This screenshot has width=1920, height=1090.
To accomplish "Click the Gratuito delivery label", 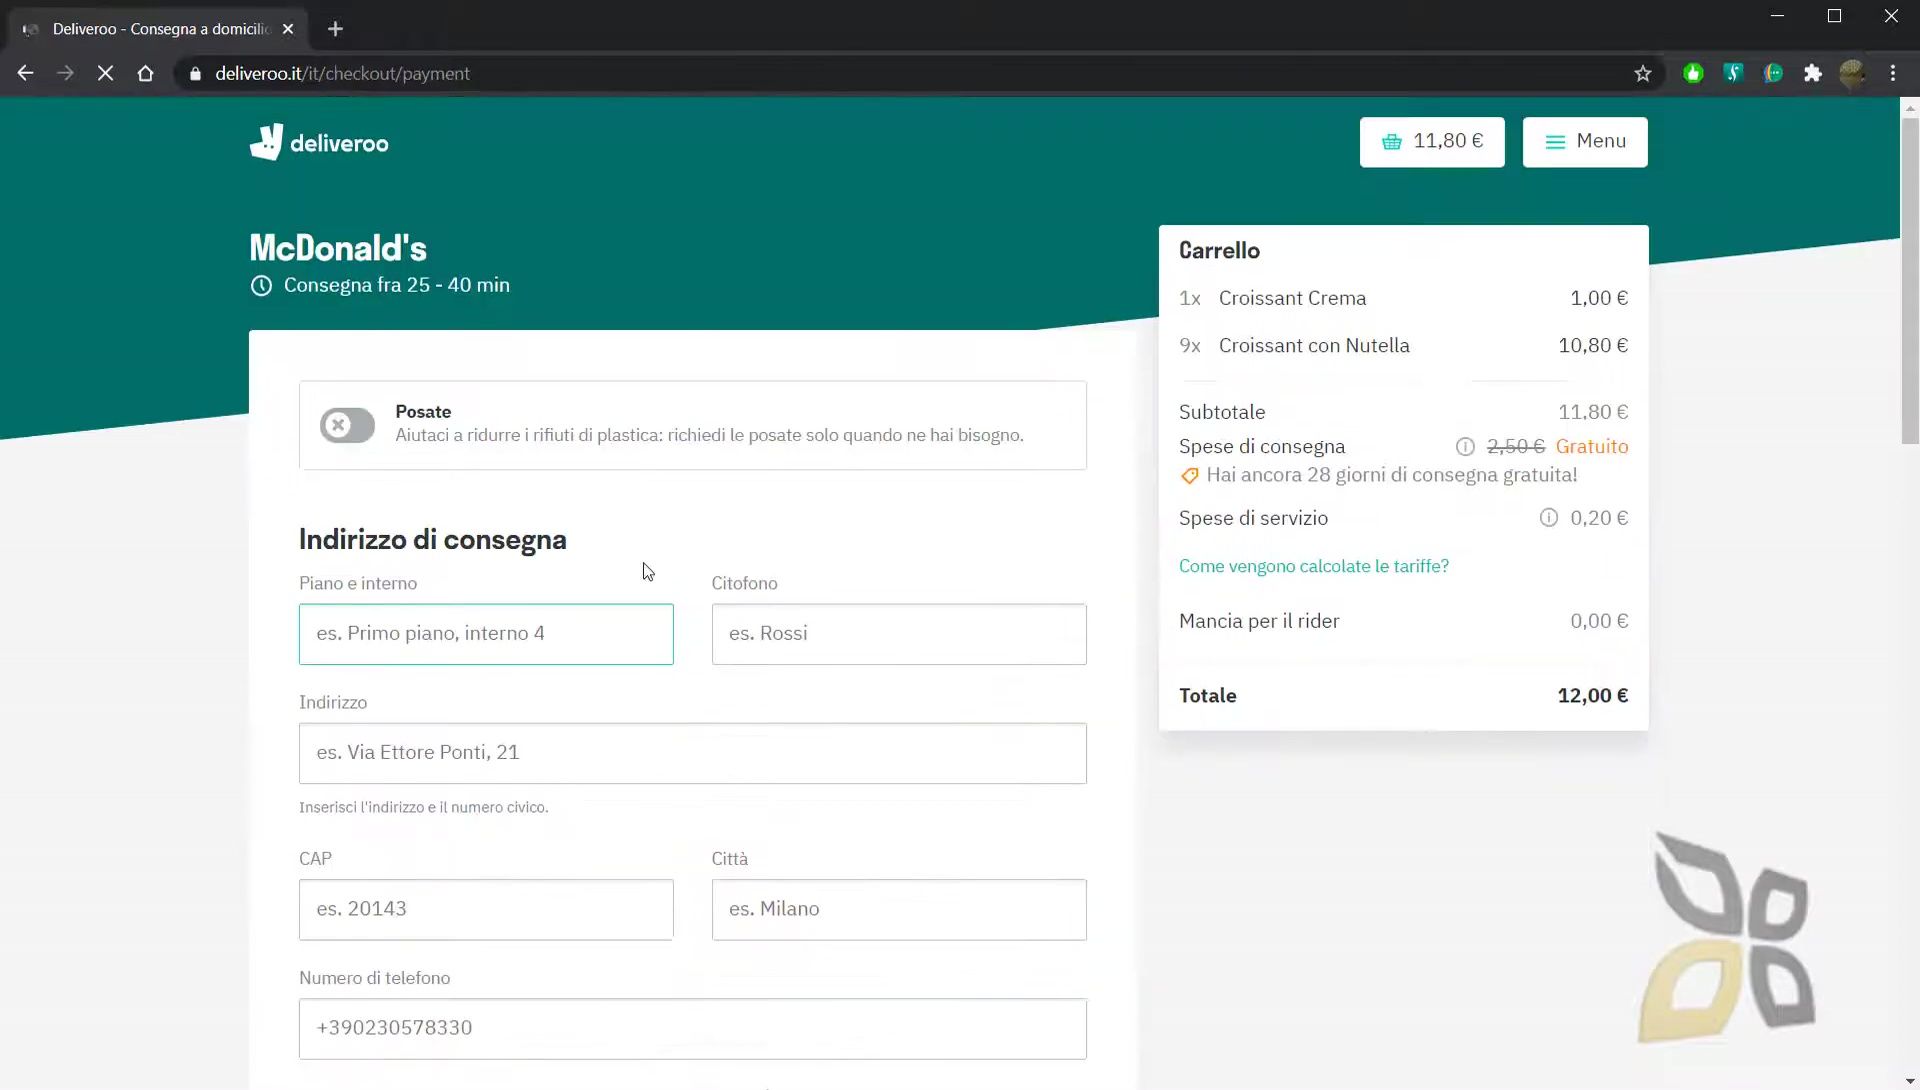I will pyautogui.click(x=1591, y=447).
